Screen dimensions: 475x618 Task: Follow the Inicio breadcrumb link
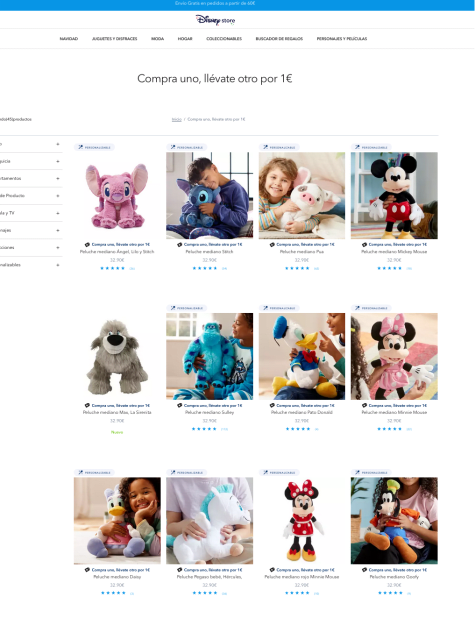pos(177,119)
